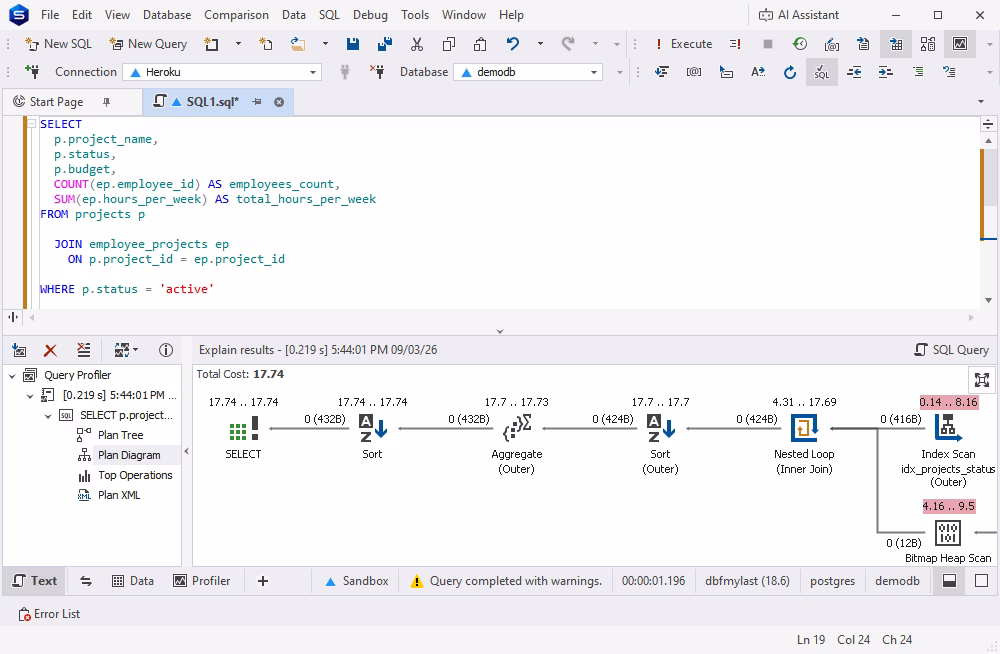
Task: Collapse the 5:44:01 PM profiler session node
Action: coord(30,396)
